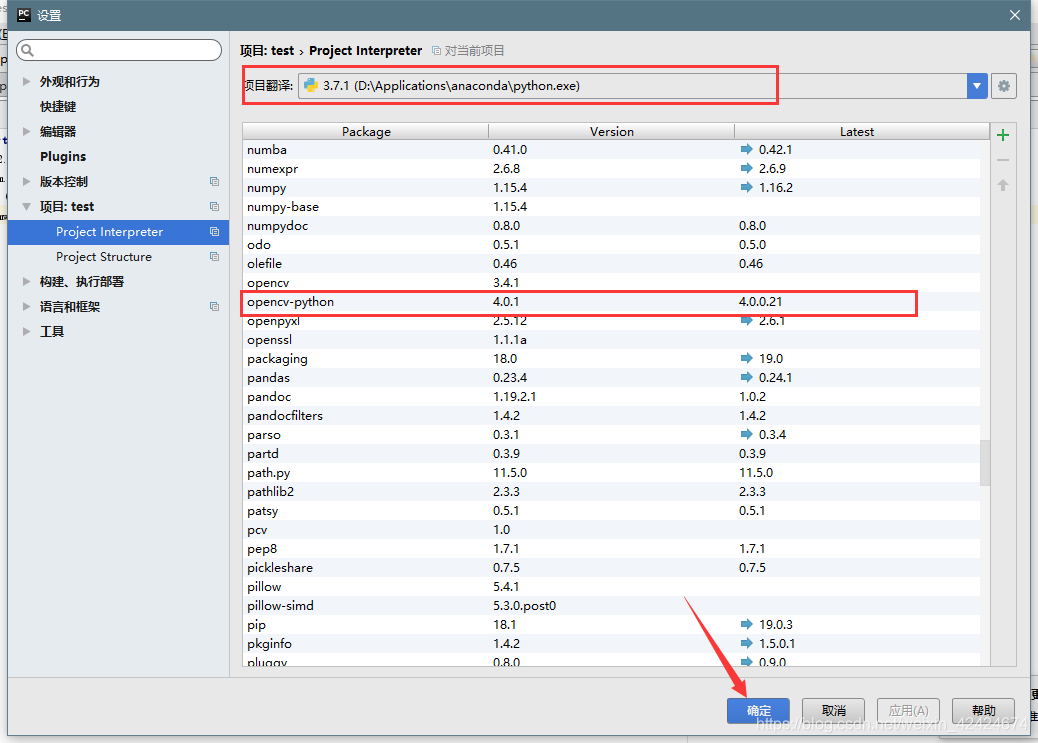This screenshot has width=1038, height=743.
Task: Click the update arrow for packaging
Action: tap(747, 358)
